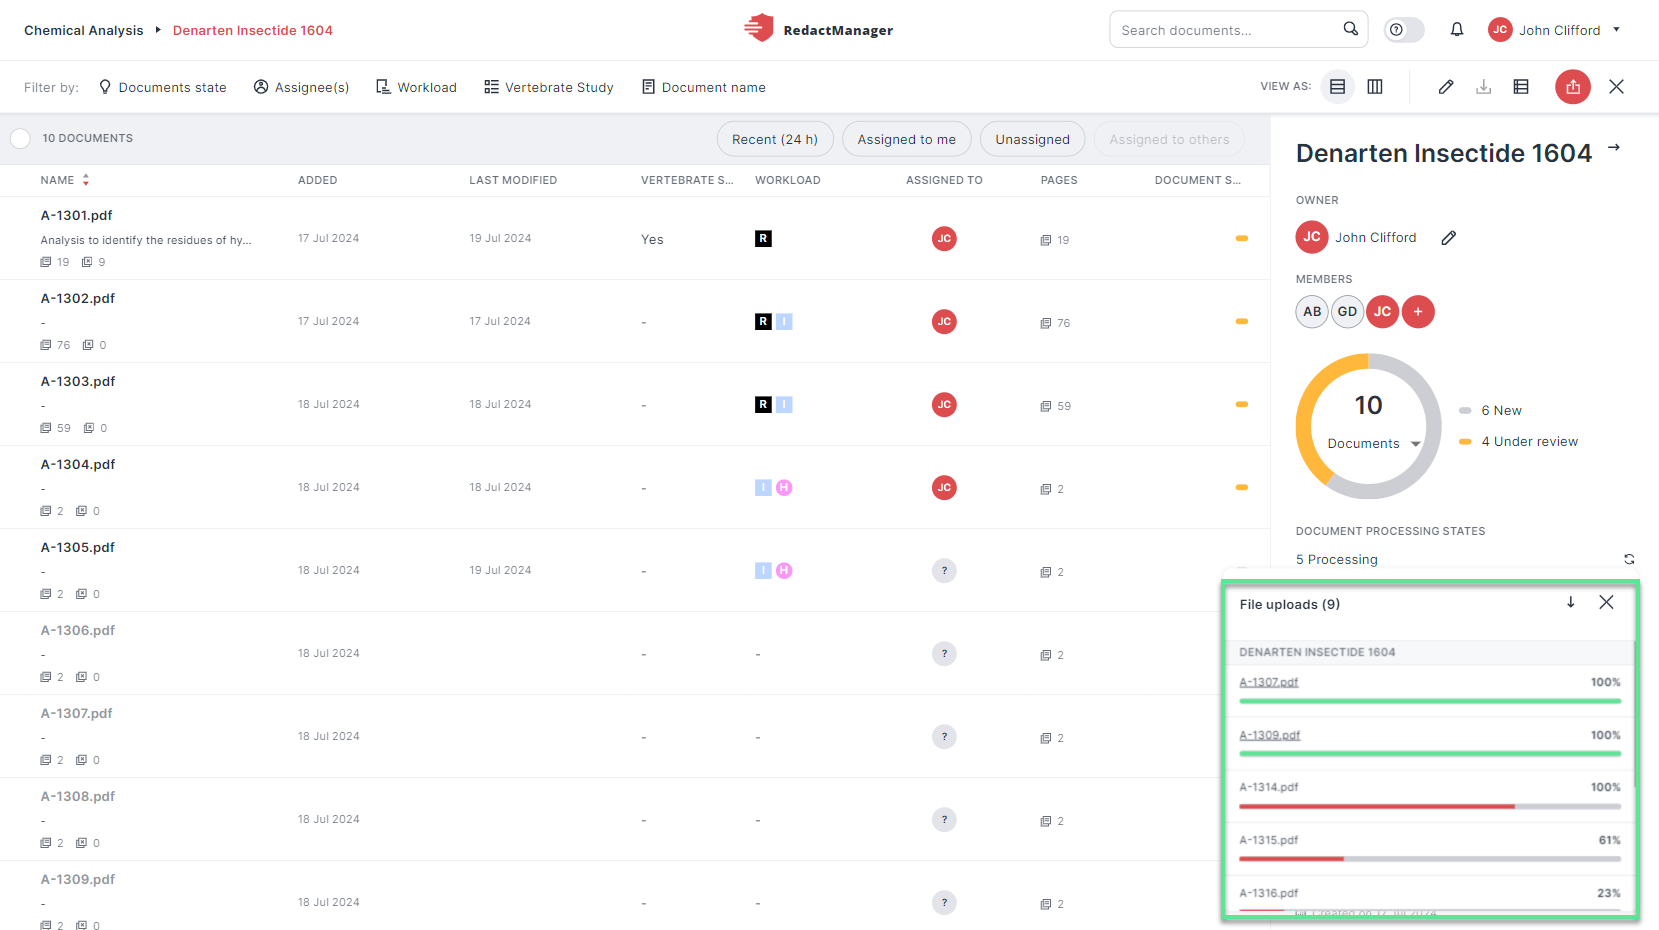The height and width of the screenshot is (930, 1659).
Task: Click the red upload button
Action: click(x=1573, y=87)
